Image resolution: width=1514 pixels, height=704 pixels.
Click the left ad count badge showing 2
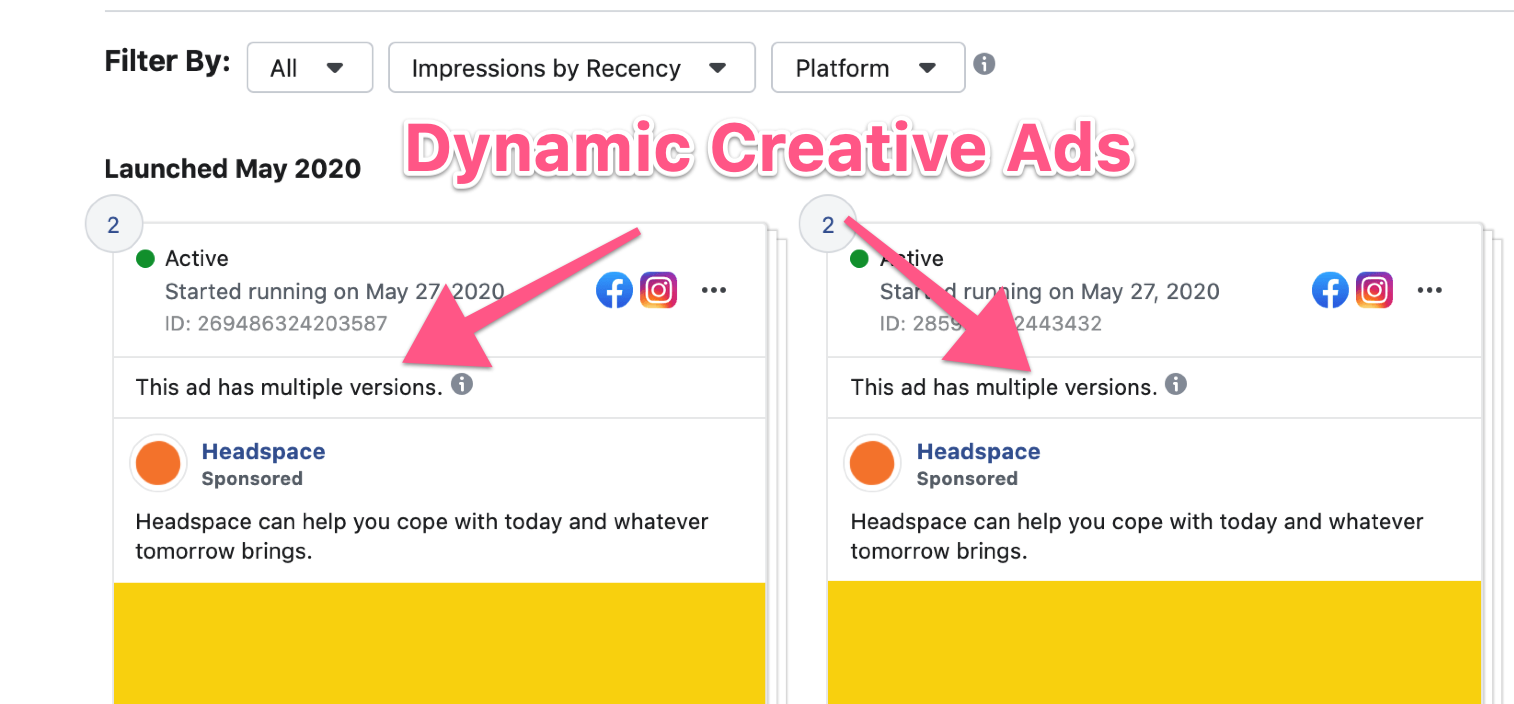coord(113,225)
